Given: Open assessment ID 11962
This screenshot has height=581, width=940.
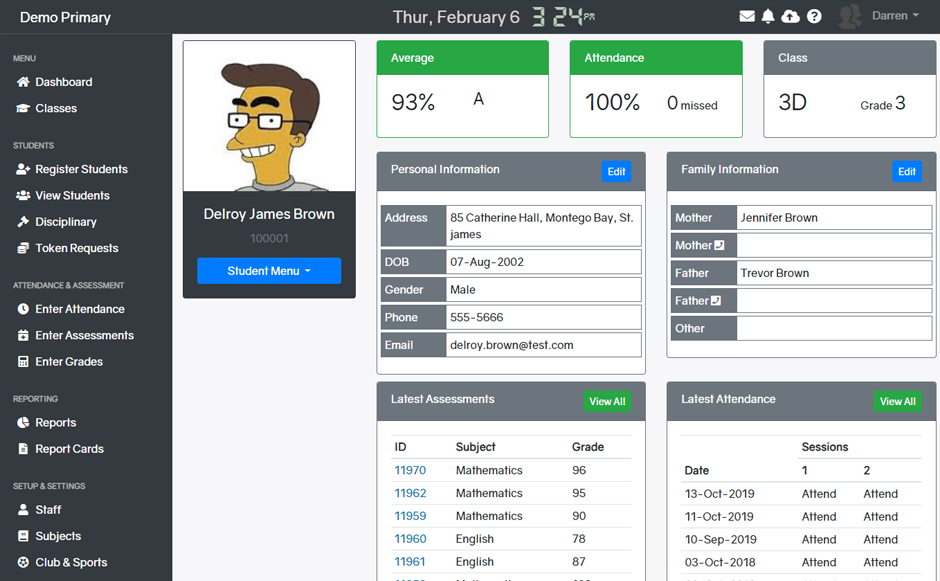Looking at the screenshot, I should pyautogui.click(x=410, y=493).
